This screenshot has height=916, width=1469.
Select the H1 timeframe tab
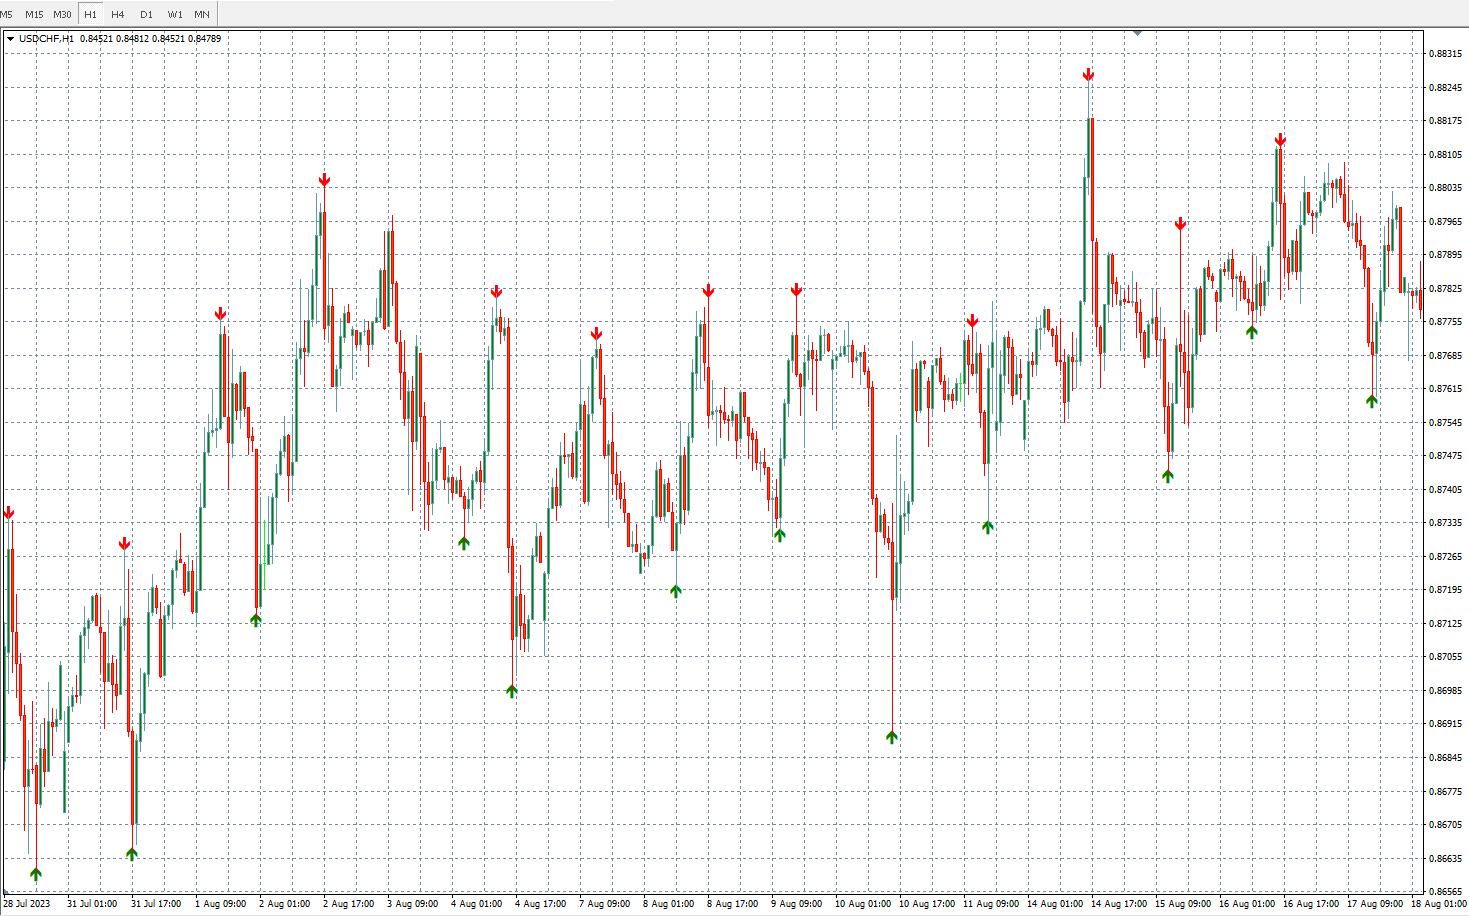click(x=90, y=14)
